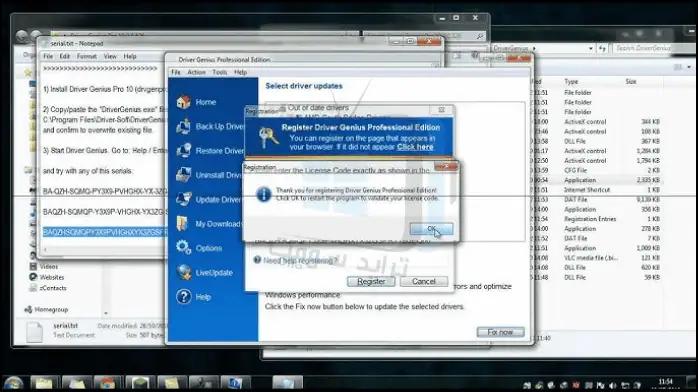This screenshot has height=392, width=698.
Task: Click OK in the registration thank-you dialog
Action: (x=431, y=229)
